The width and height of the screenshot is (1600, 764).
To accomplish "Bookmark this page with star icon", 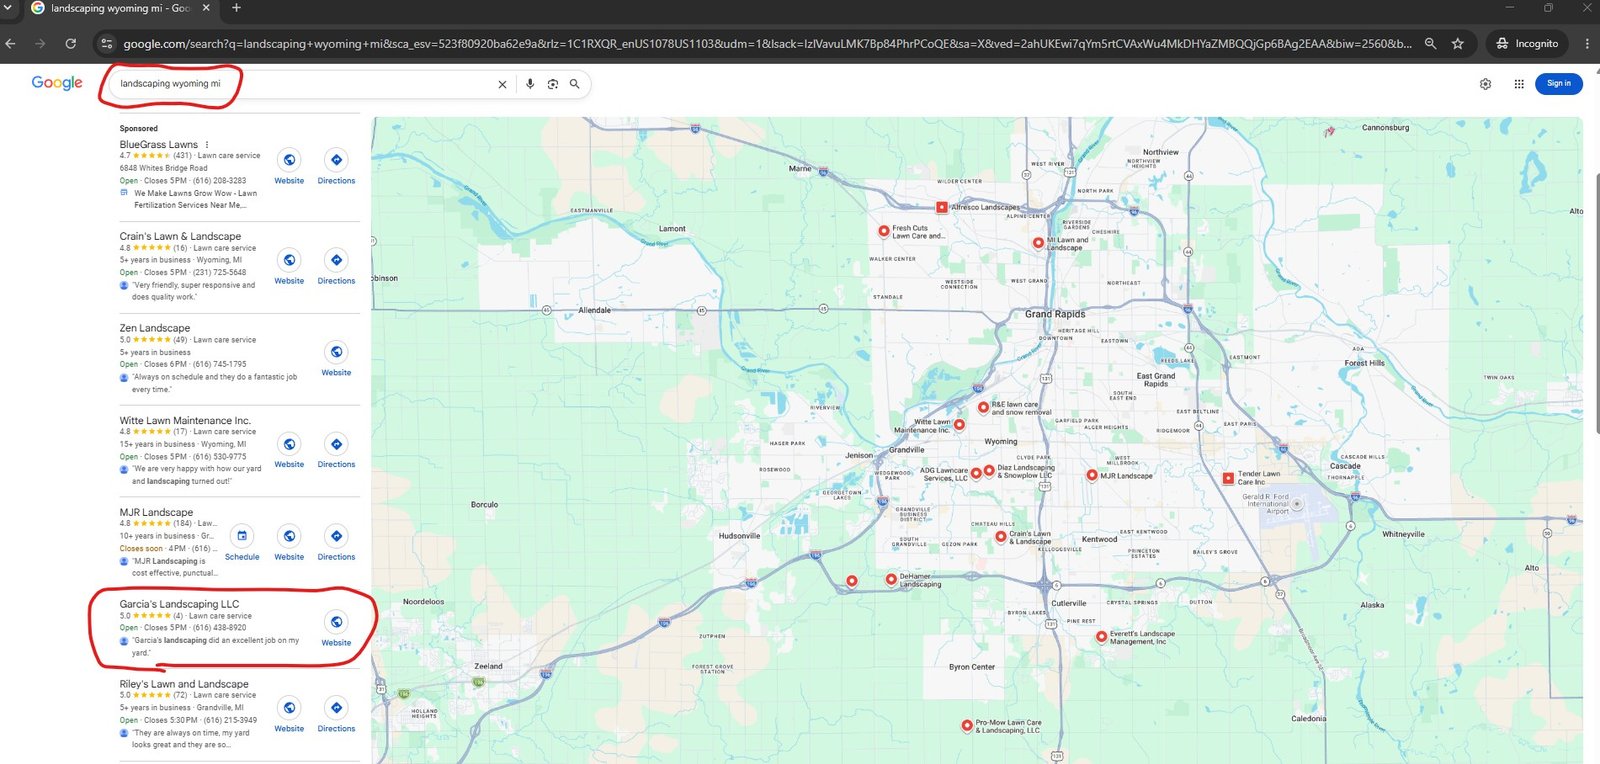I will point(1458,43).
